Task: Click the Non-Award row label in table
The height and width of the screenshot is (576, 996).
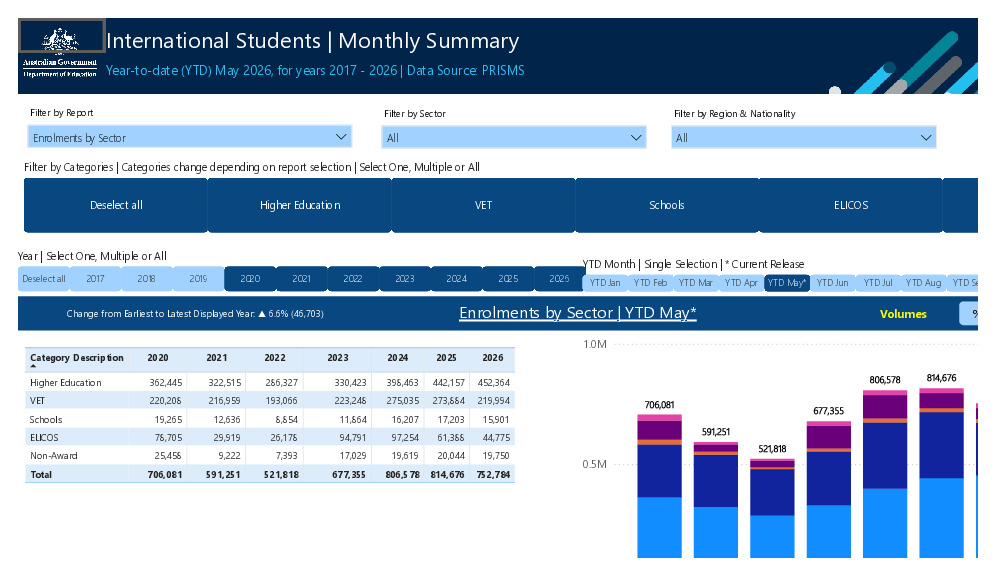Action: pos(53,456)
